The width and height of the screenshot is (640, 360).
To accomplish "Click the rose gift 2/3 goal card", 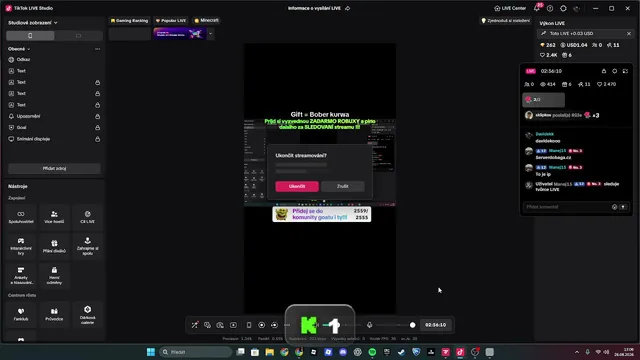I will pos(544,100).
